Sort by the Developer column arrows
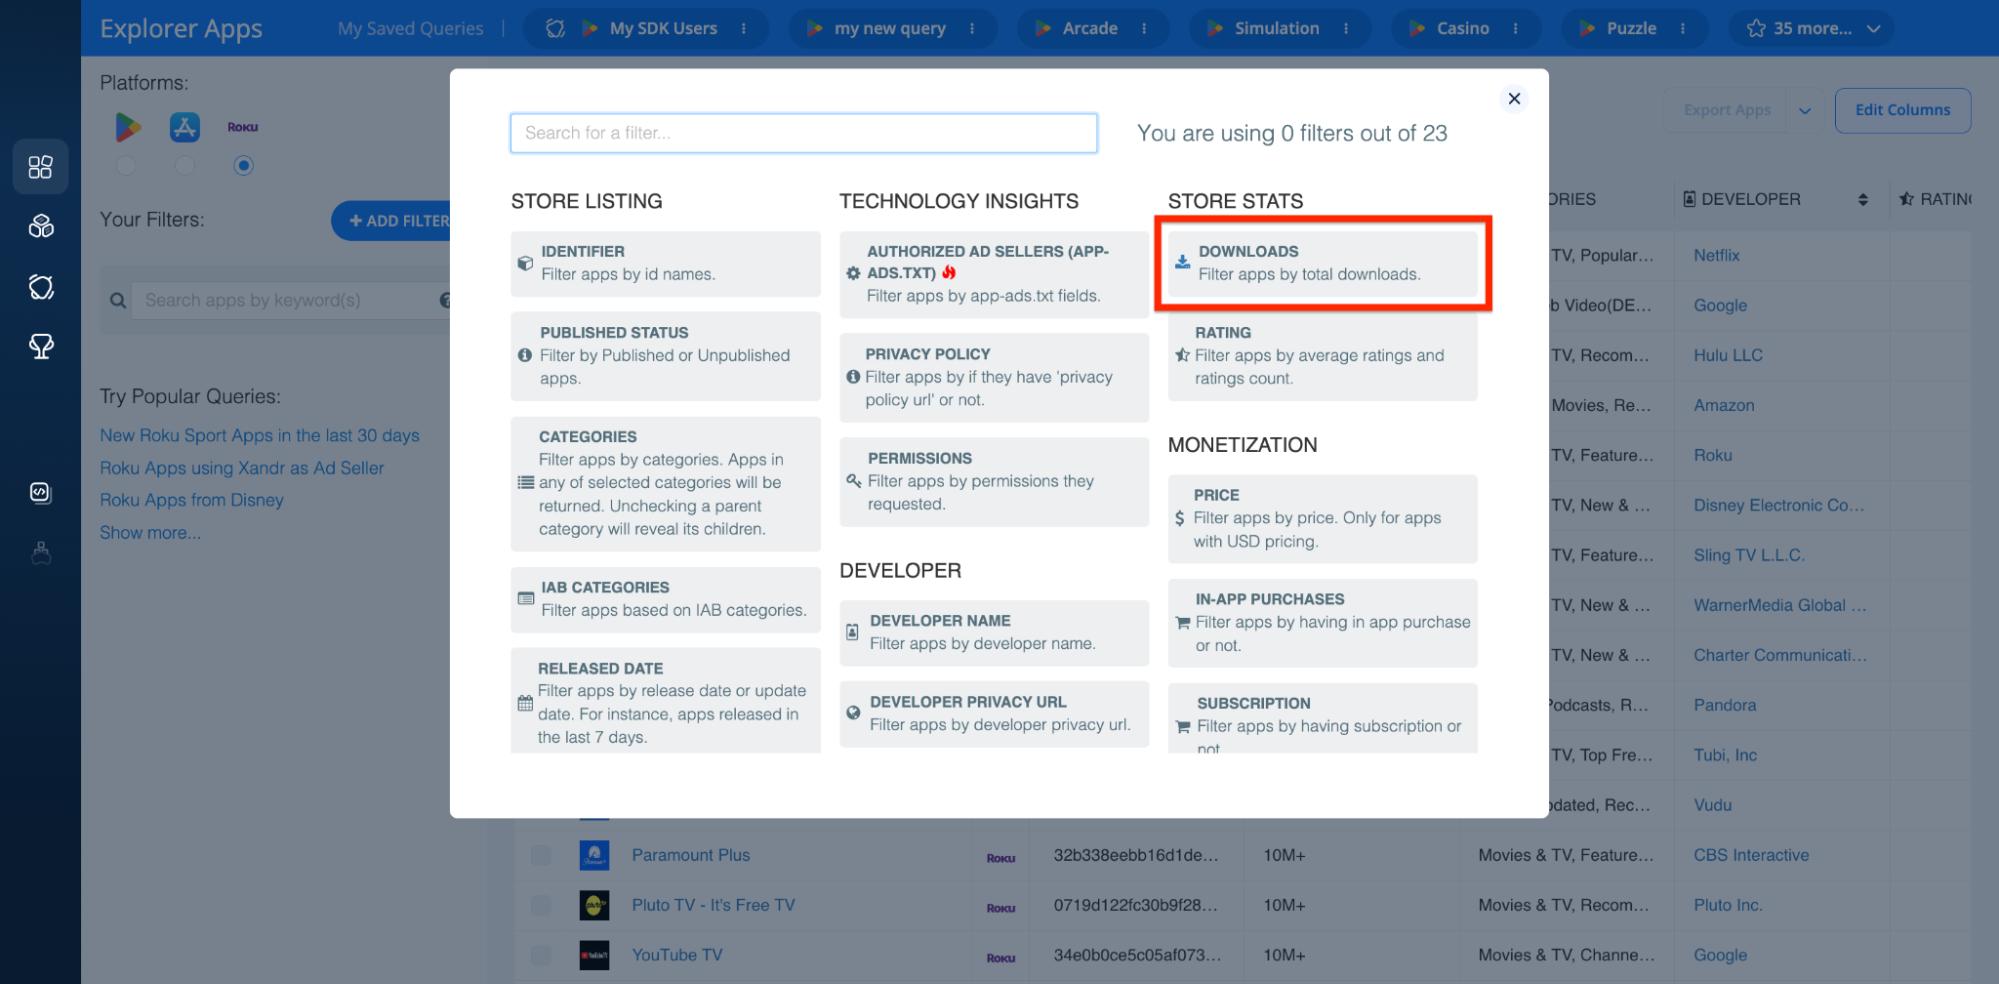 click(1863, 199)
